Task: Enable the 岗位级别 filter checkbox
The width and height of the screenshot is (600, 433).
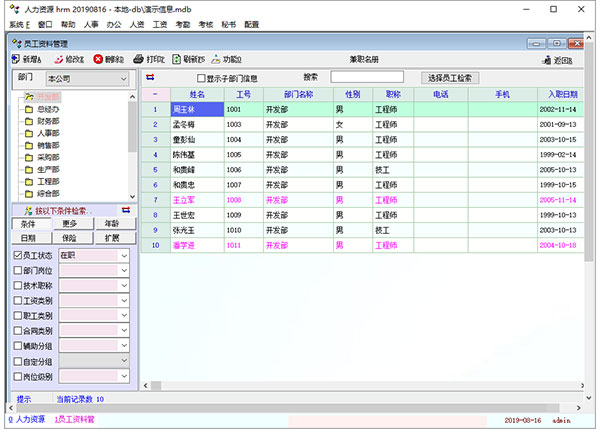Action: (18, 376)
